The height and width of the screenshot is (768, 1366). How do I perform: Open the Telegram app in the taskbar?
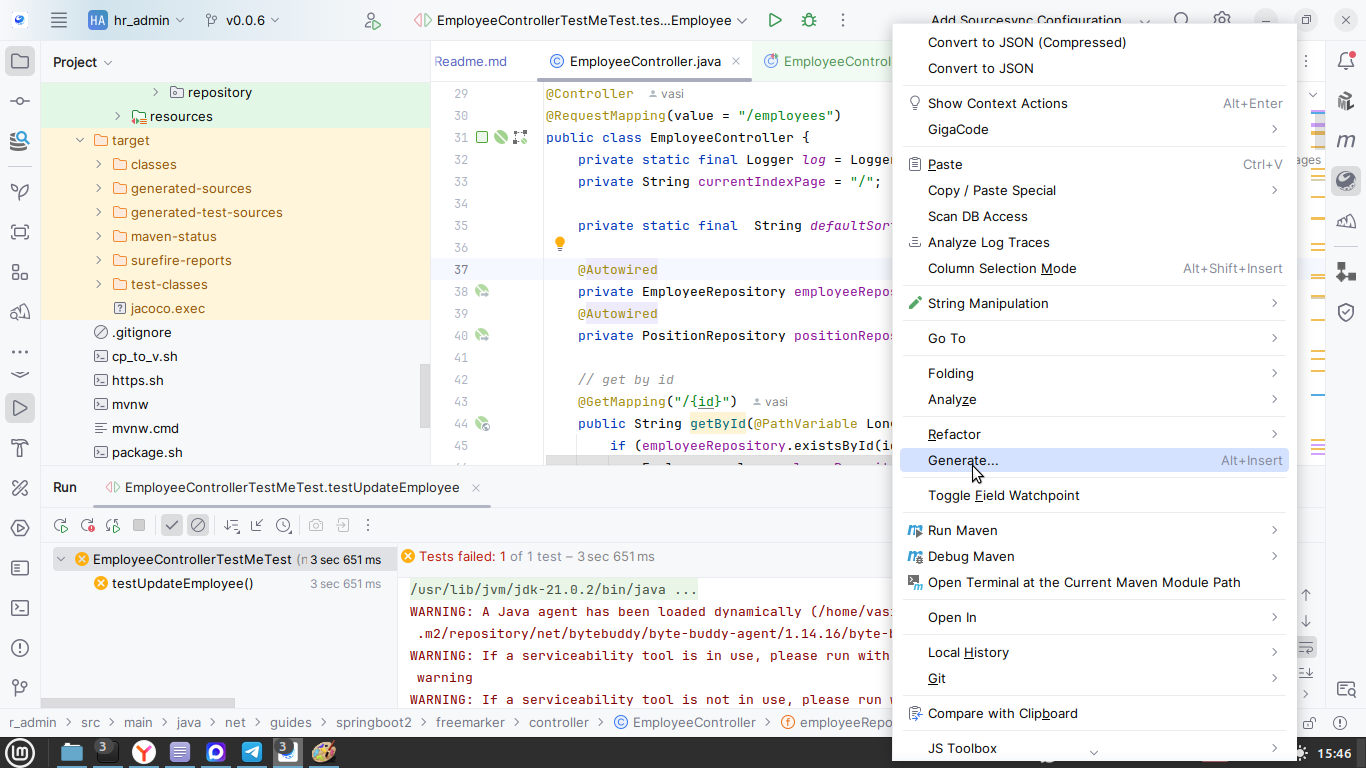(x=252, y=752)
